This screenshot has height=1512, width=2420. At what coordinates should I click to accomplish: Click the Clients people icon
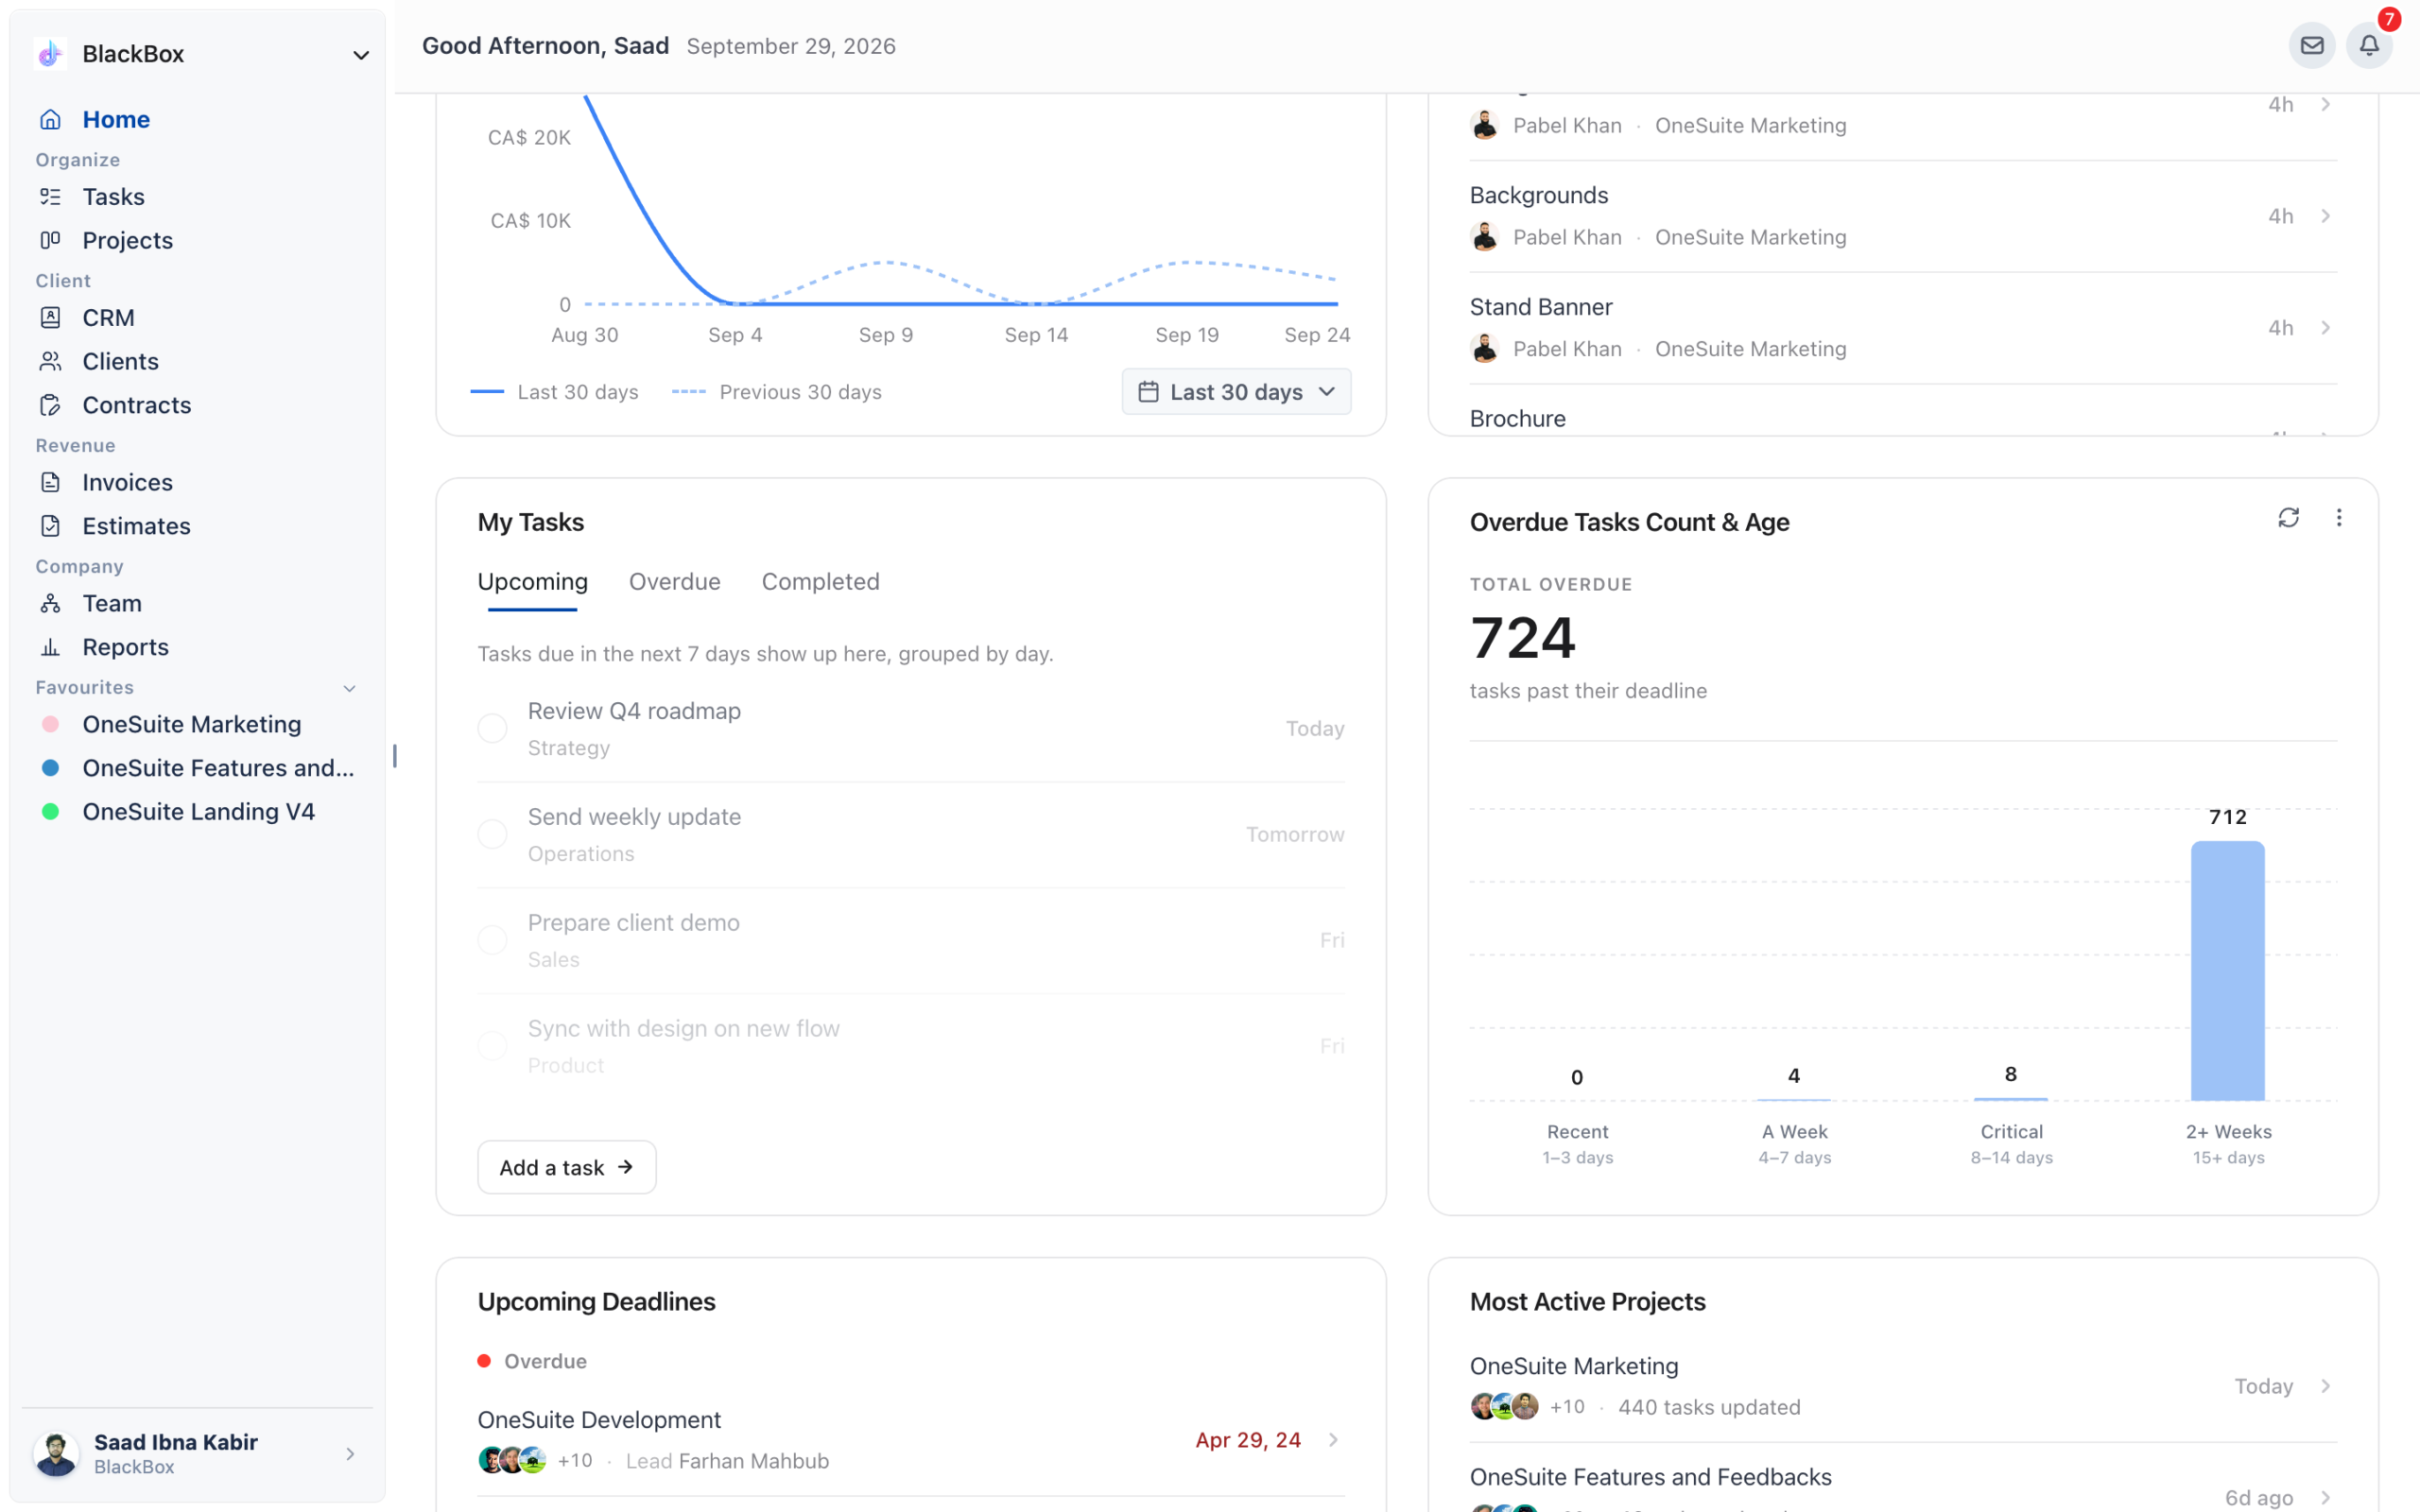[x=50, y=361]
